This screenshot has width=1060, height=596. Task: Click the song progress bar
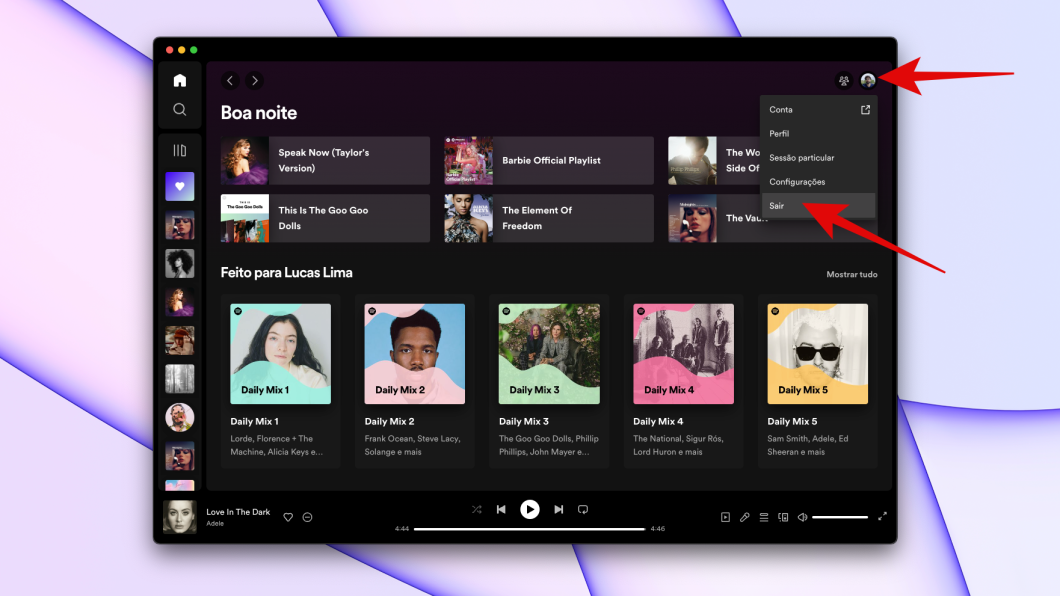click(529, 529)
